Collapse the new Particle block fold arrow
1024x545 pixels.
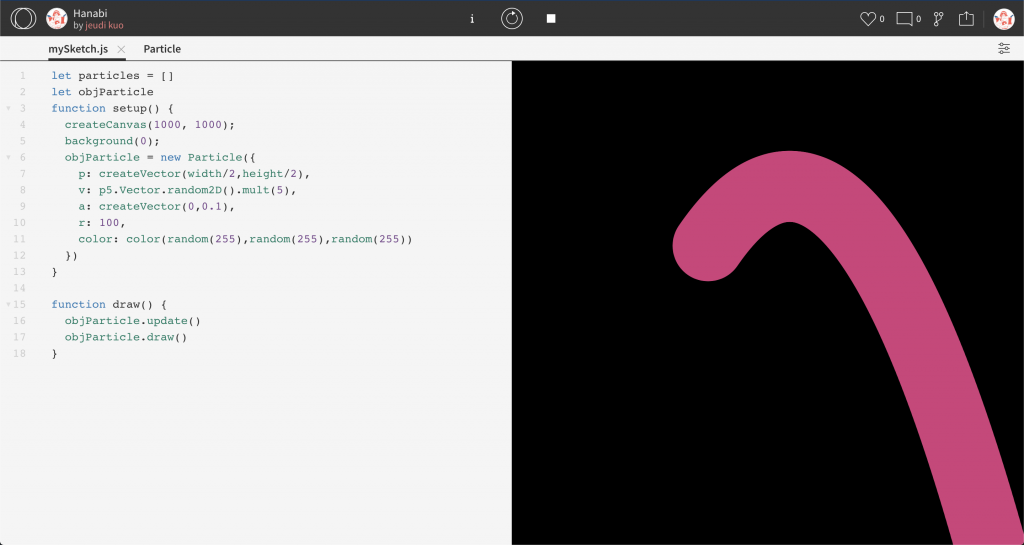pos(8,157)
